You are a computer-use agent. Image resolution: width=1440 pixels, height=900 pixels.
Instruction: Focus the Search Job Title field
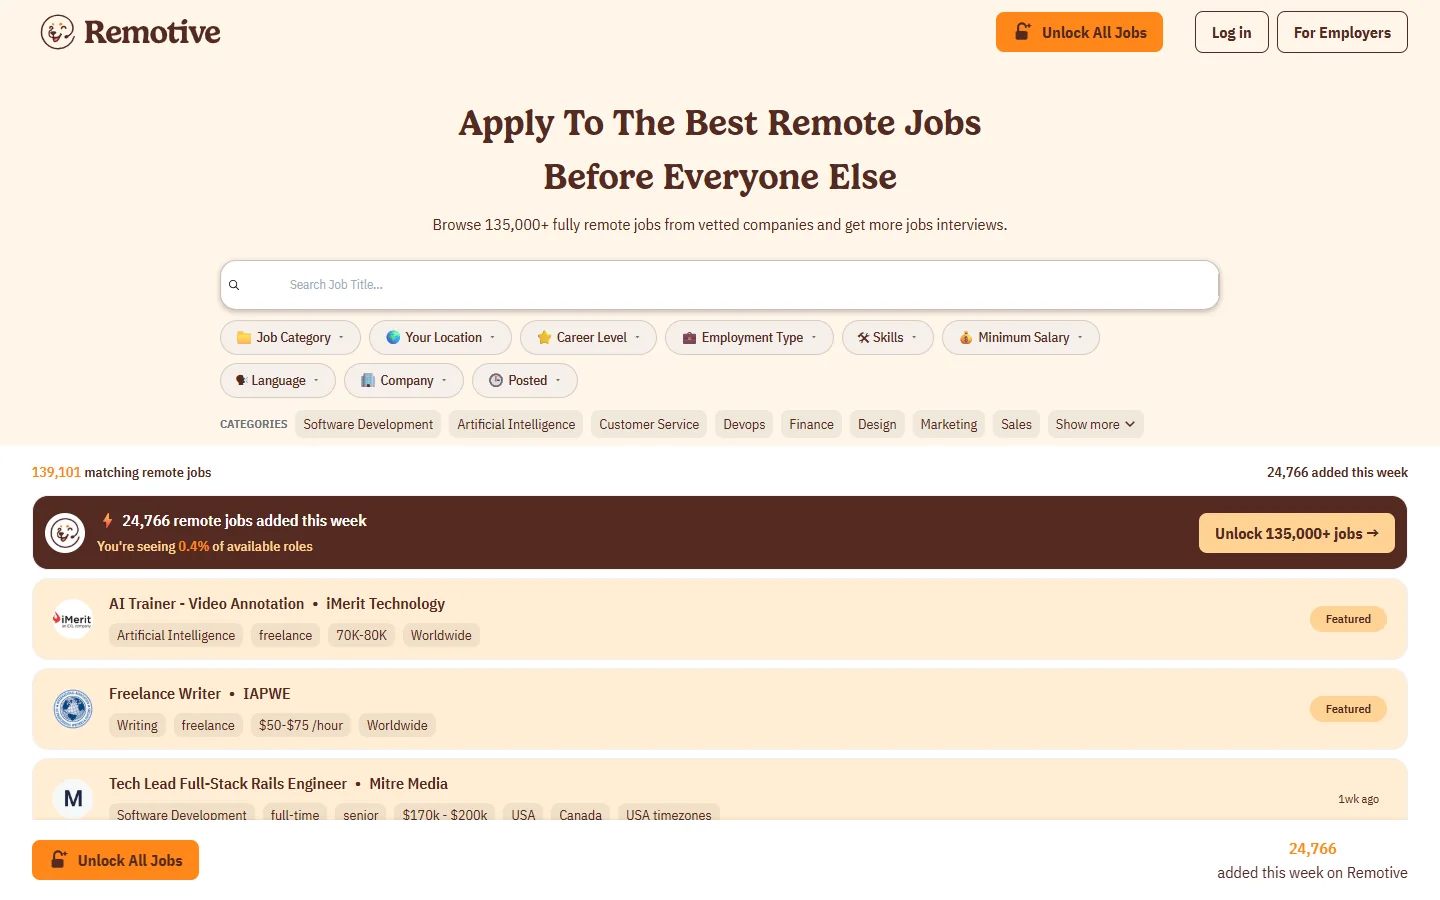(x=719, y=285)
